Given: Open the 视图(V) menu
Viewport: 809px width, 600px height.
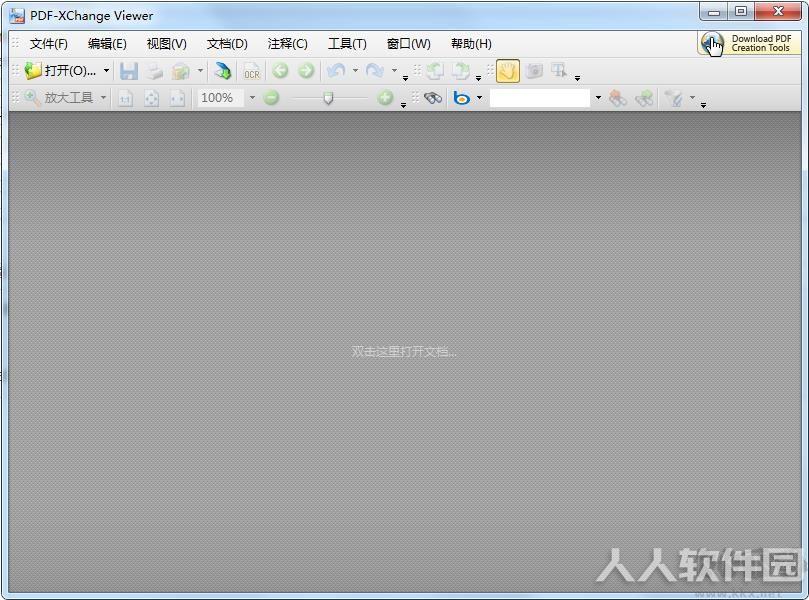Looking at the screenshot, I should 166,44.
